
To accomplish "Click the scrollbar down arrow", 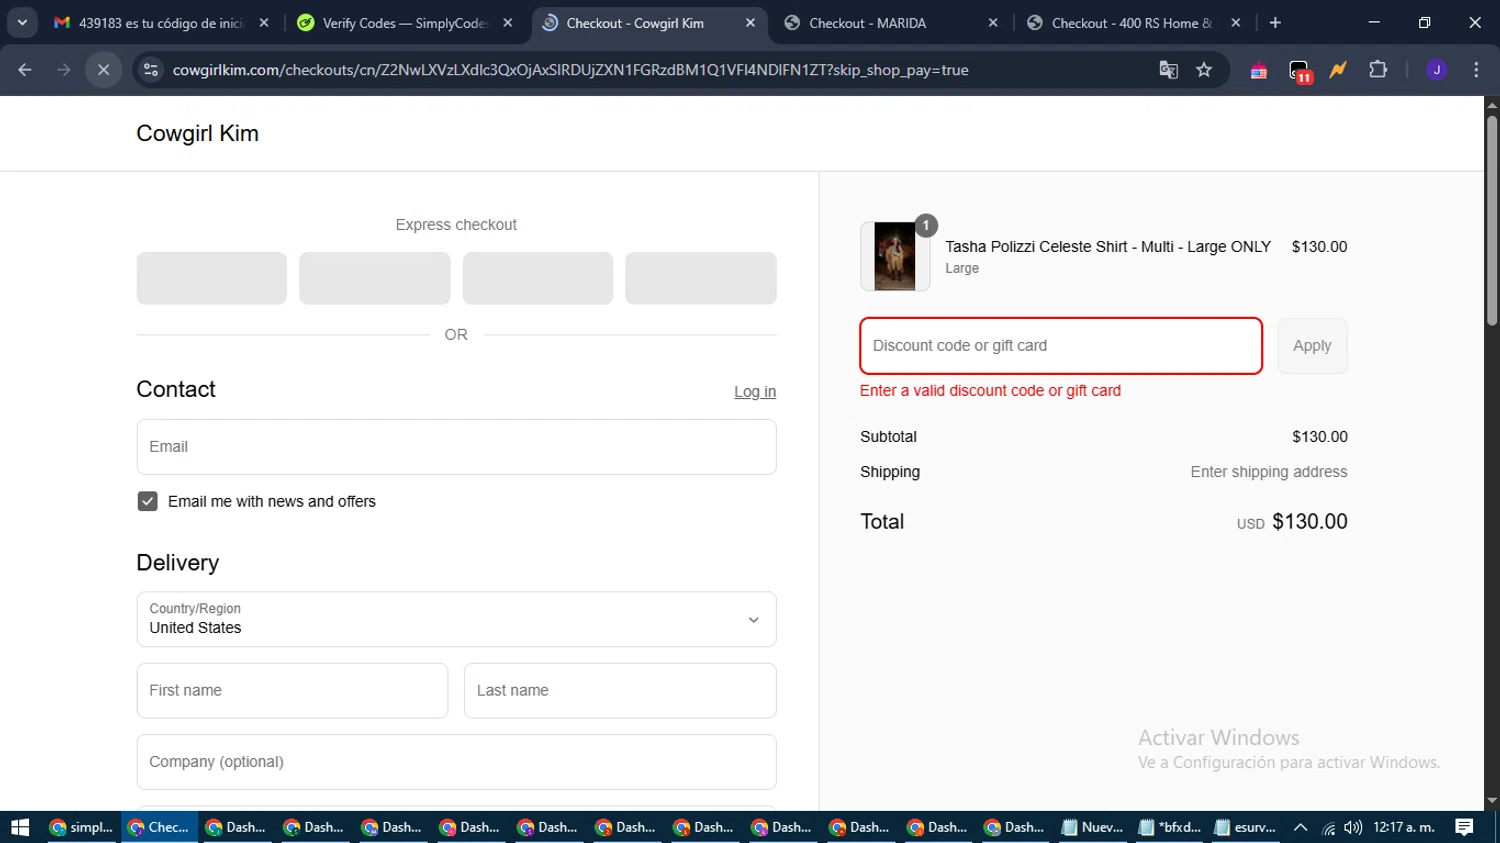I will coord(1492,801).
